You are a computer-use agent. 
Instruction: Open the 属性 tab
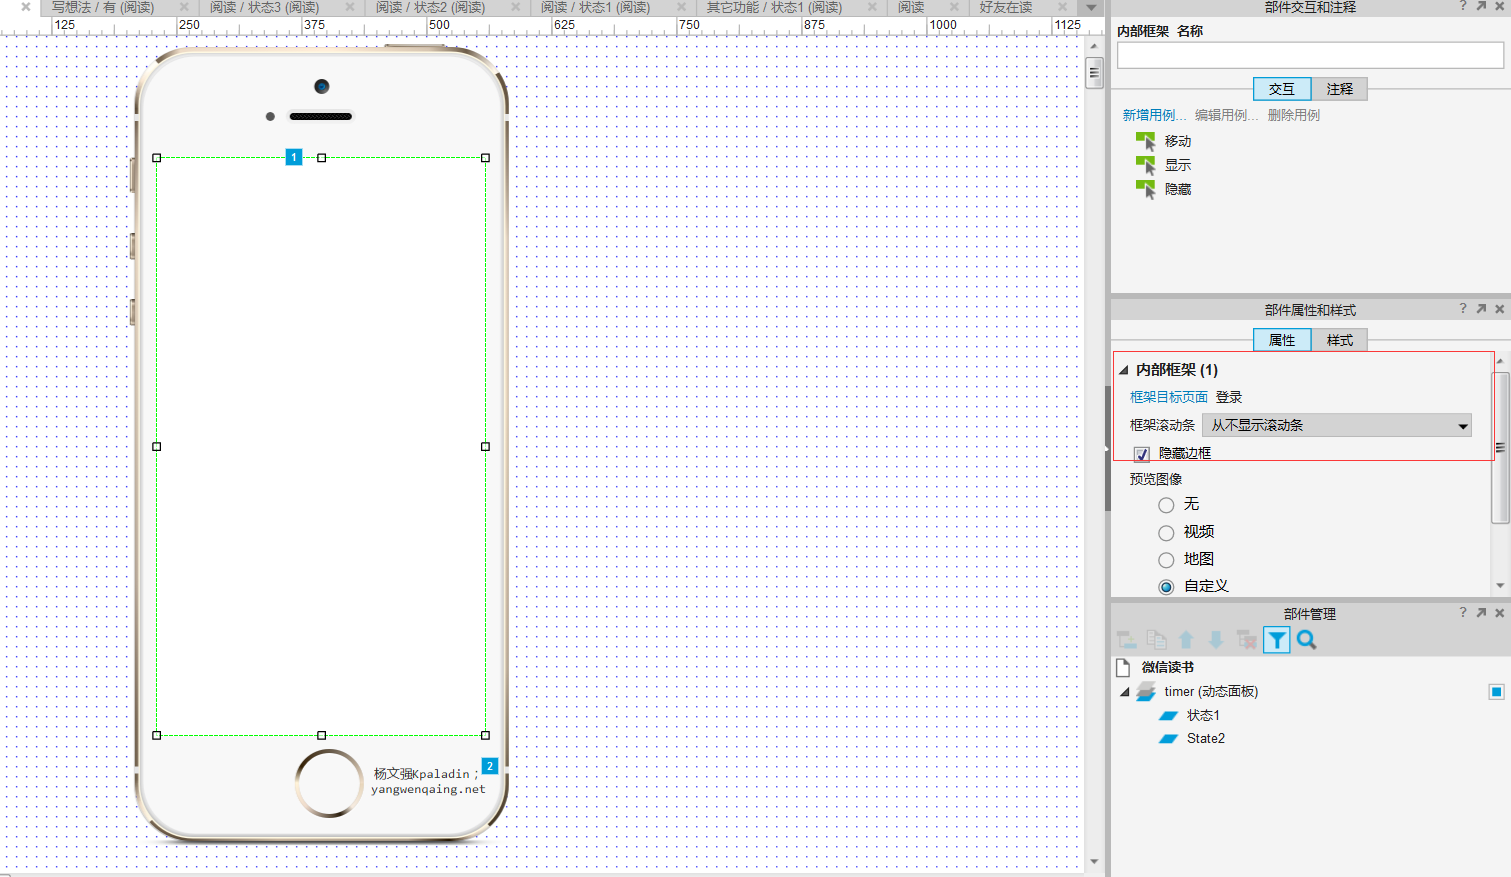tap(1282, 340)
